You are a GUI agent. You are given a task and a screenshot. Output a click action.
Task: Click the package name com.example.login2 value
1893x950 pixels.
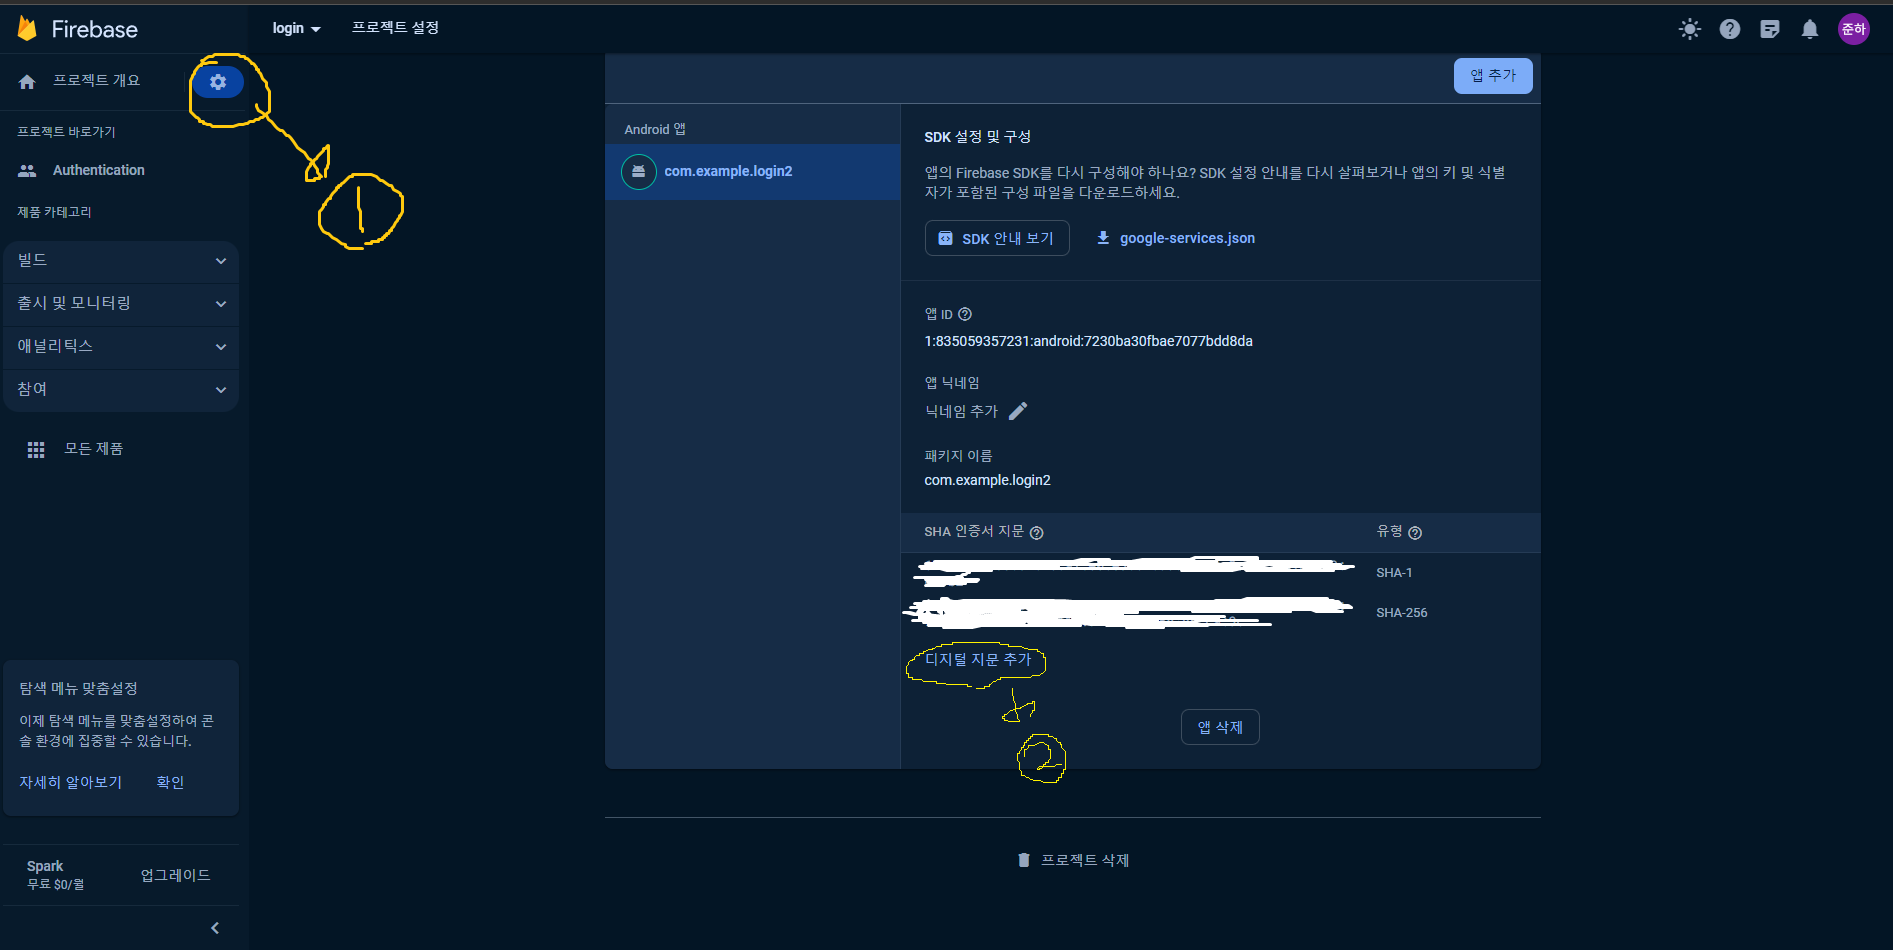987,480
